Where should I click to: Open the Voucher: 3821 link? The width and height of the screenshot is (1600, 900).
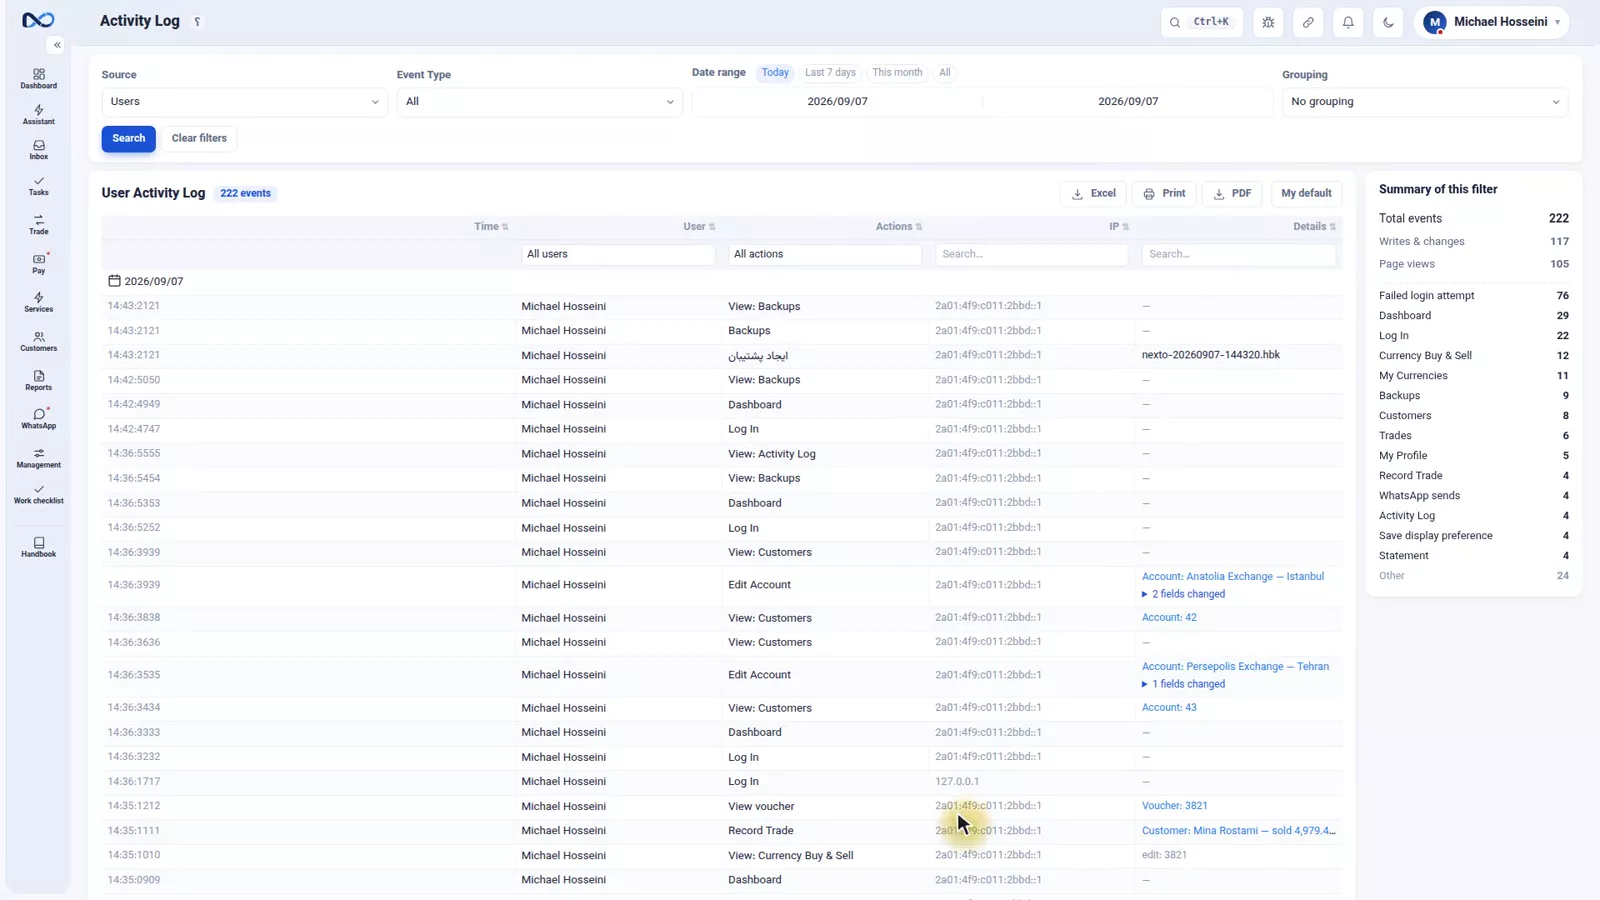coord(1174,806)
